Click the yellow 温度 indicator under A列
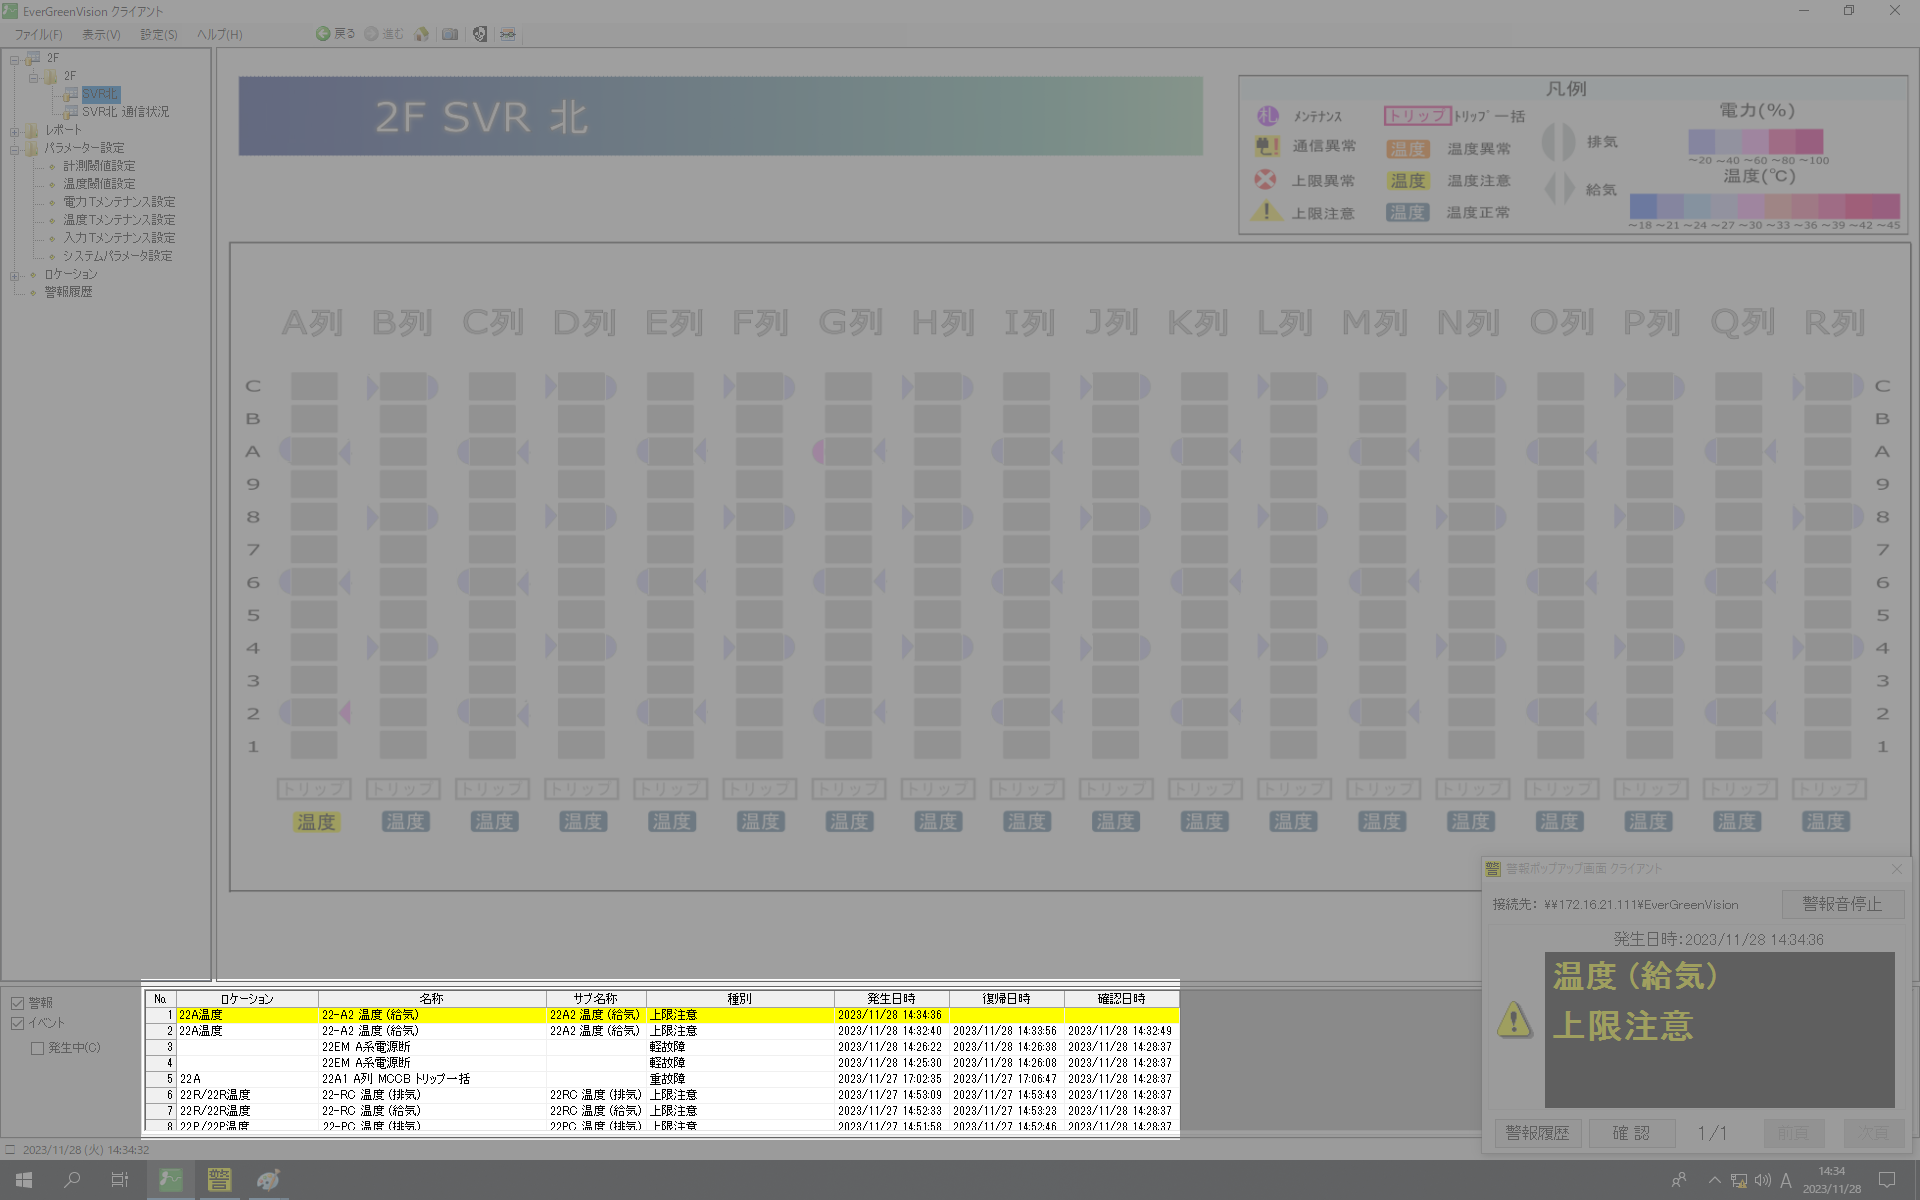This screenshot has width=1920, height=1200. 316,822
